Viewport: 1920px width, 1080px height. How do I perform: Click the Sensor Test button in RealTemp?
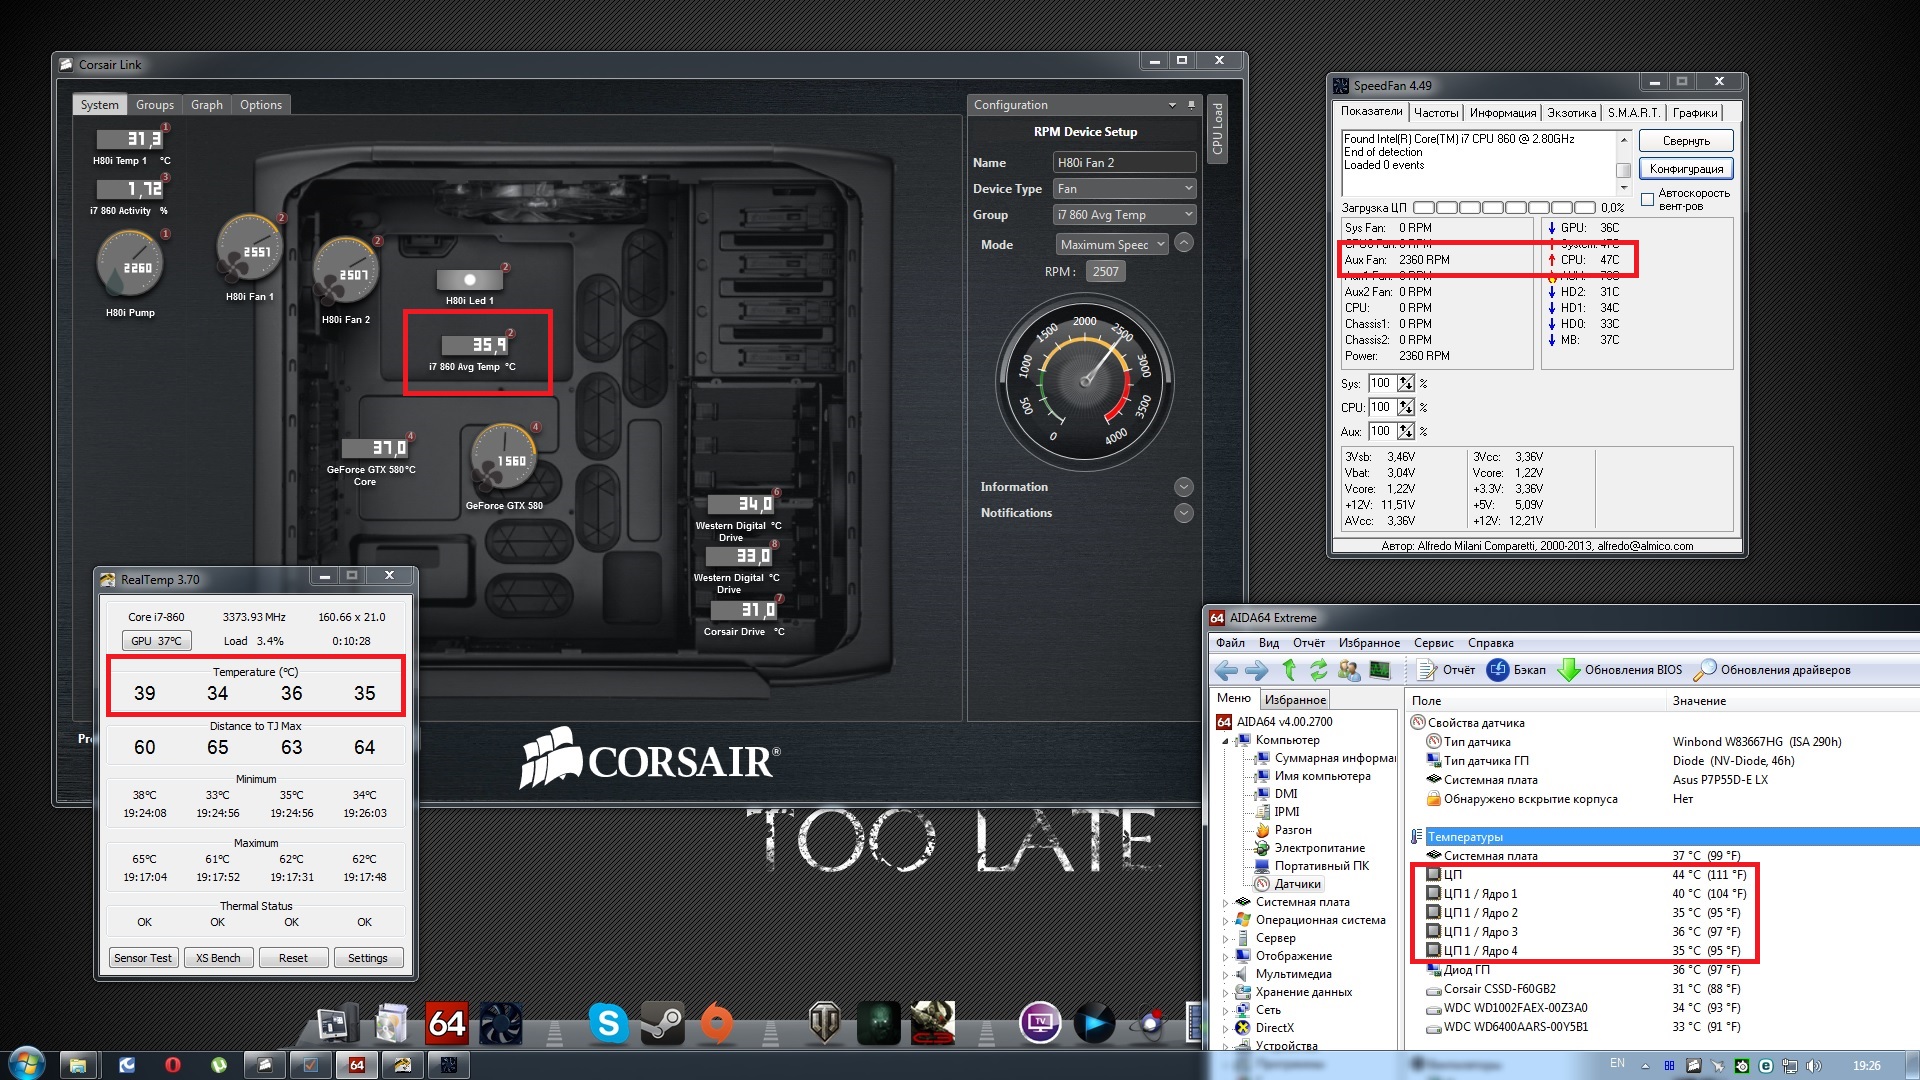(x=142, y=958)
